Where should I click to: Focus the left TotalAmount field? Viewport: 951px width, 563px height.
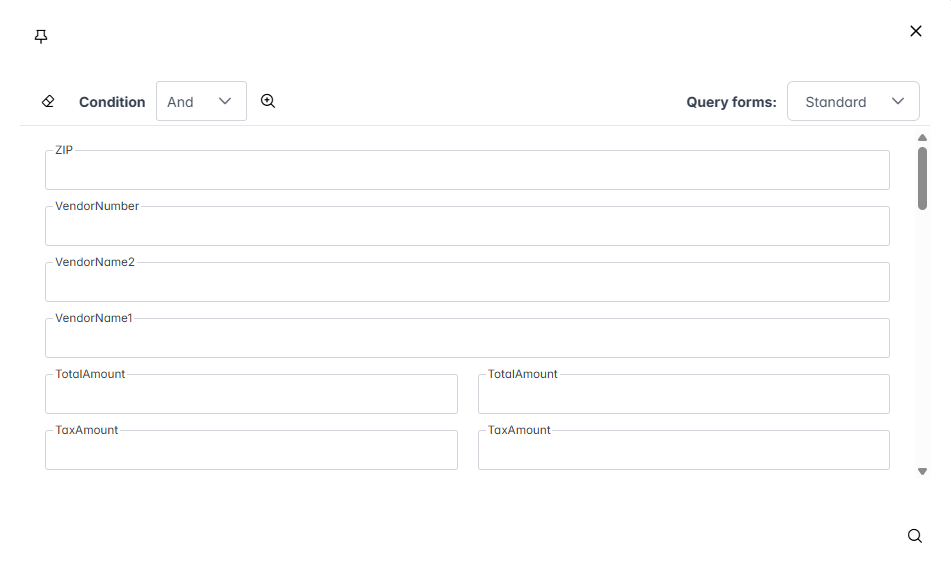[x=251, y=396]
